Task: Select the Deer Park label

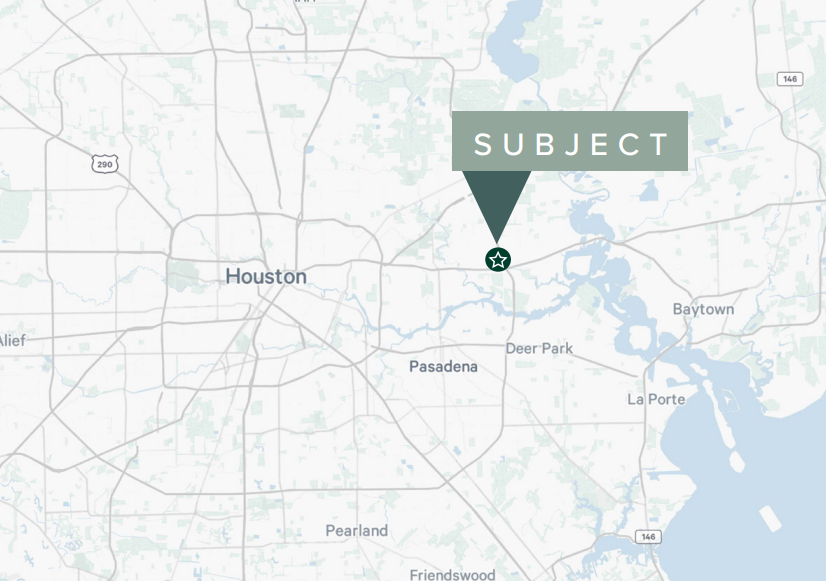Action: 539,348
